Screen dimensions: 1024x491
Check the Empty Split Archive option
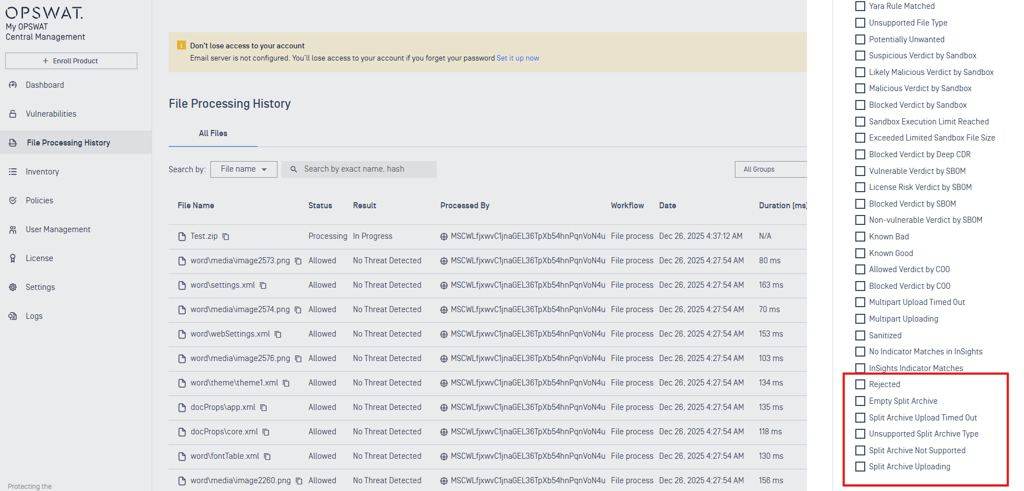(860, 401)
